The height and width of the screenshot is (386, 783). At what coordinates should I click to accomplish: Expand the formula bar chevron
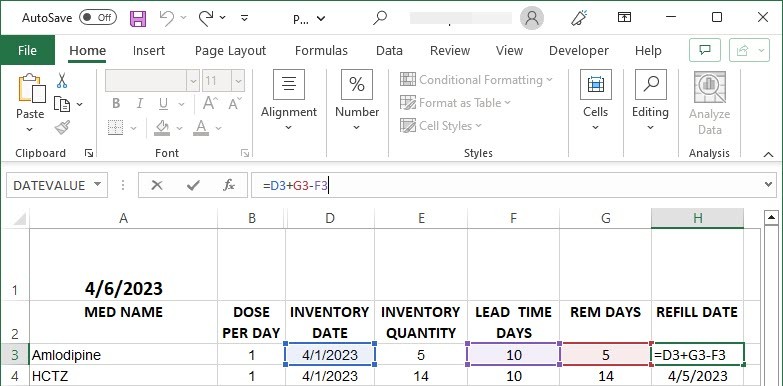[x=768, y=186]
